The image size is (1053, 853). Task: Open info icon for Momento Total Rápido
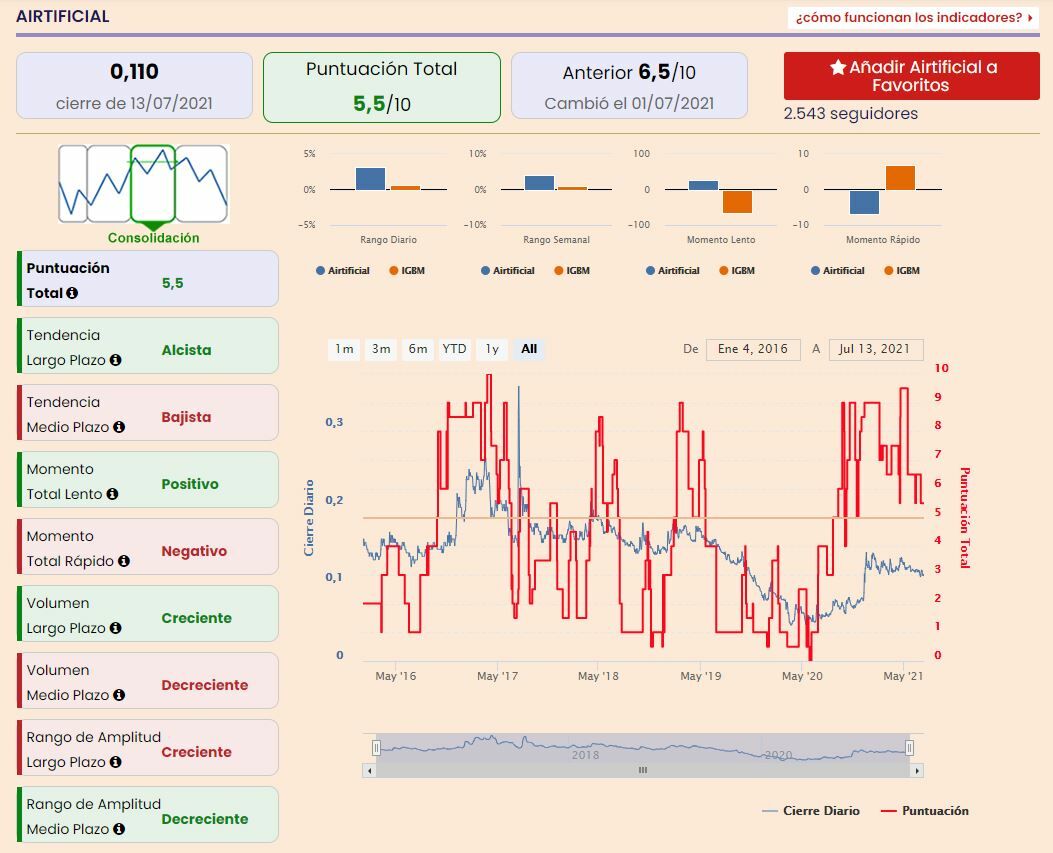click(x=124, y=561)
